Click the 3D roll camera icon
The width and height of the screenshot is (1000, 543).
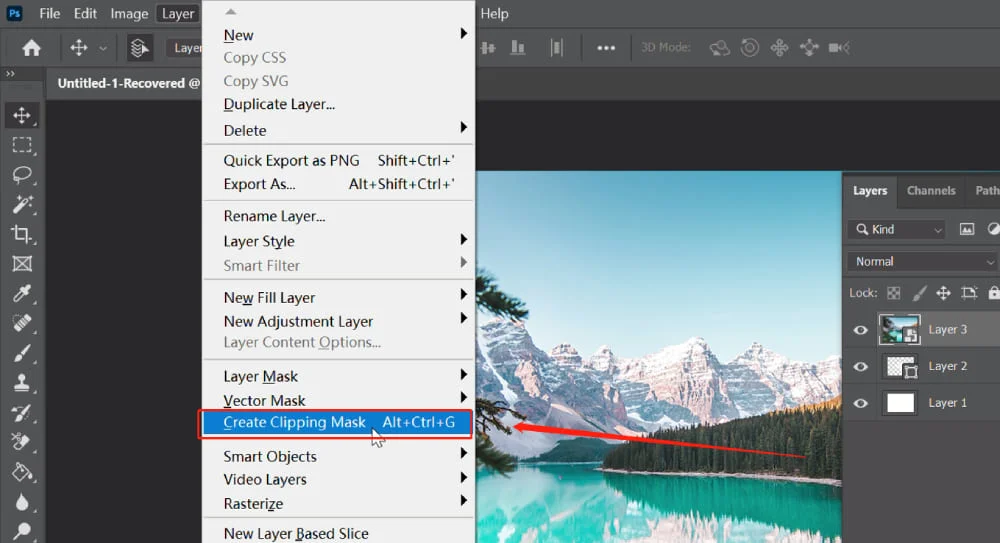750,48
